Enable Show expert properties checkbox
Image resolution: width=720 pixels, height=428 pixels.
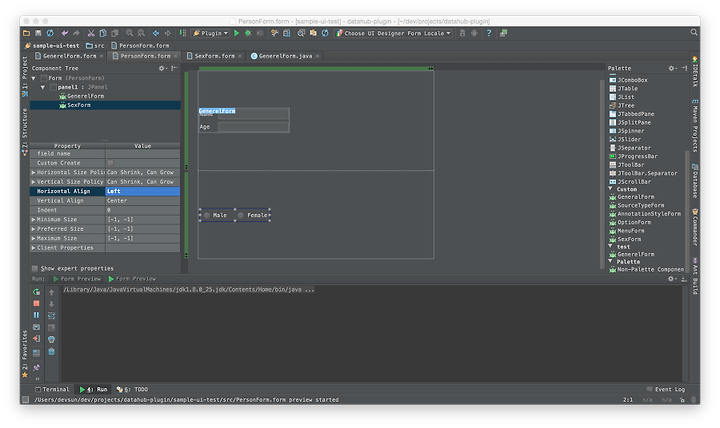(35, 269)
